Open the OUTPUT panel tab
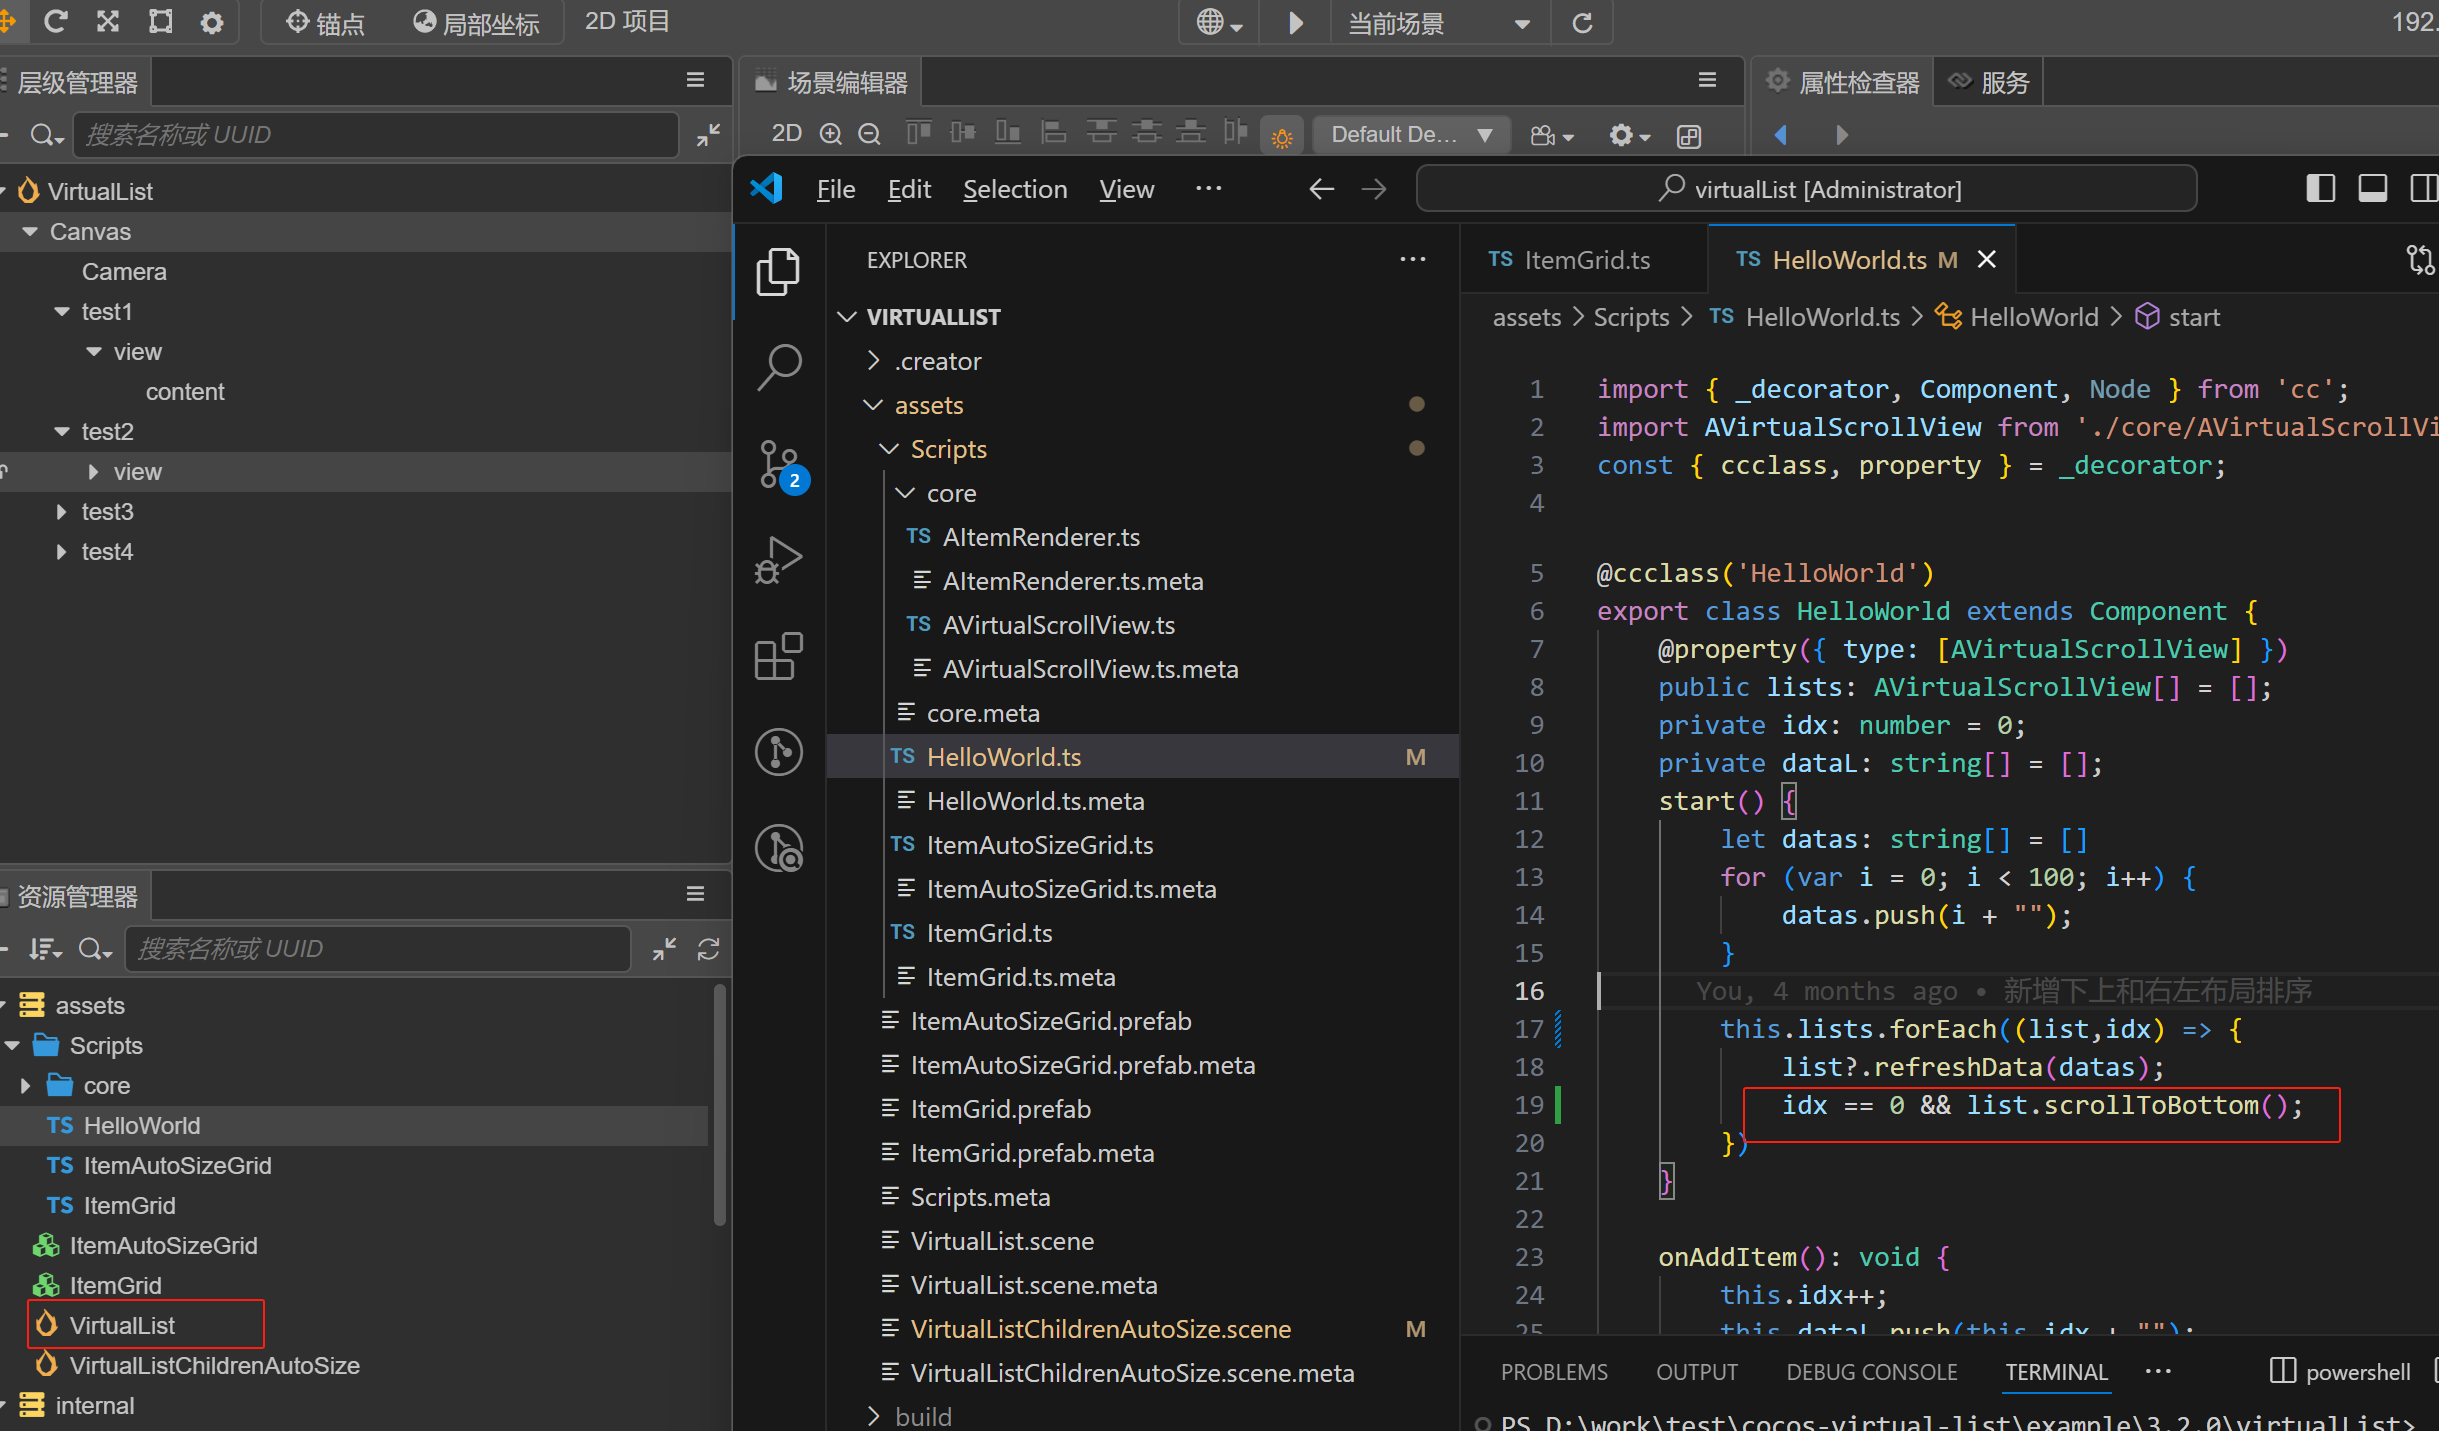 (x=1696, y=1372)
